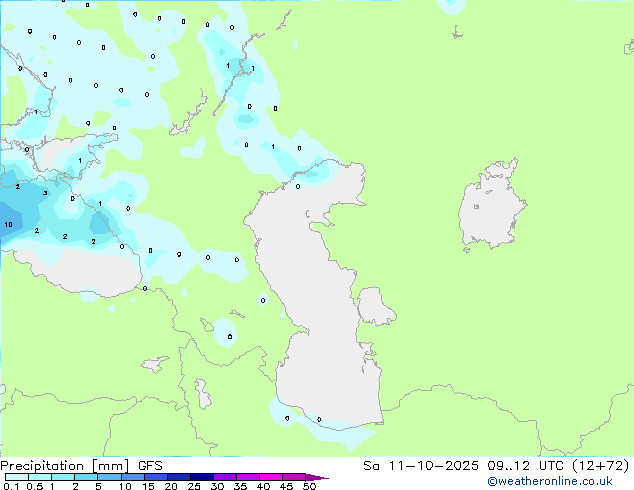The height and width of the screenshot is (490, 634).
Task: Select the 35–40 mm legend swatch
Action: tap(247, 477)
